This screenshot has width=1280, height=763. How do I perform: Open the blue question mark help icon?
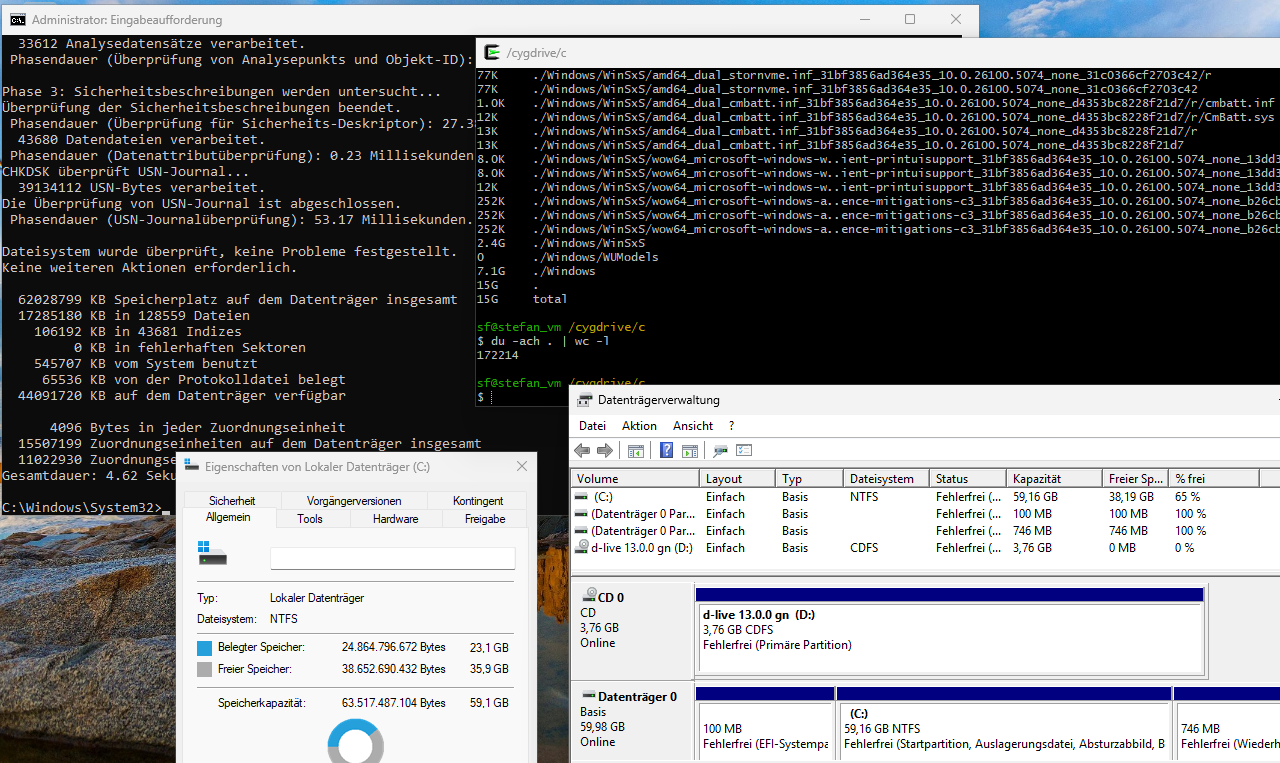pos(667,451)
